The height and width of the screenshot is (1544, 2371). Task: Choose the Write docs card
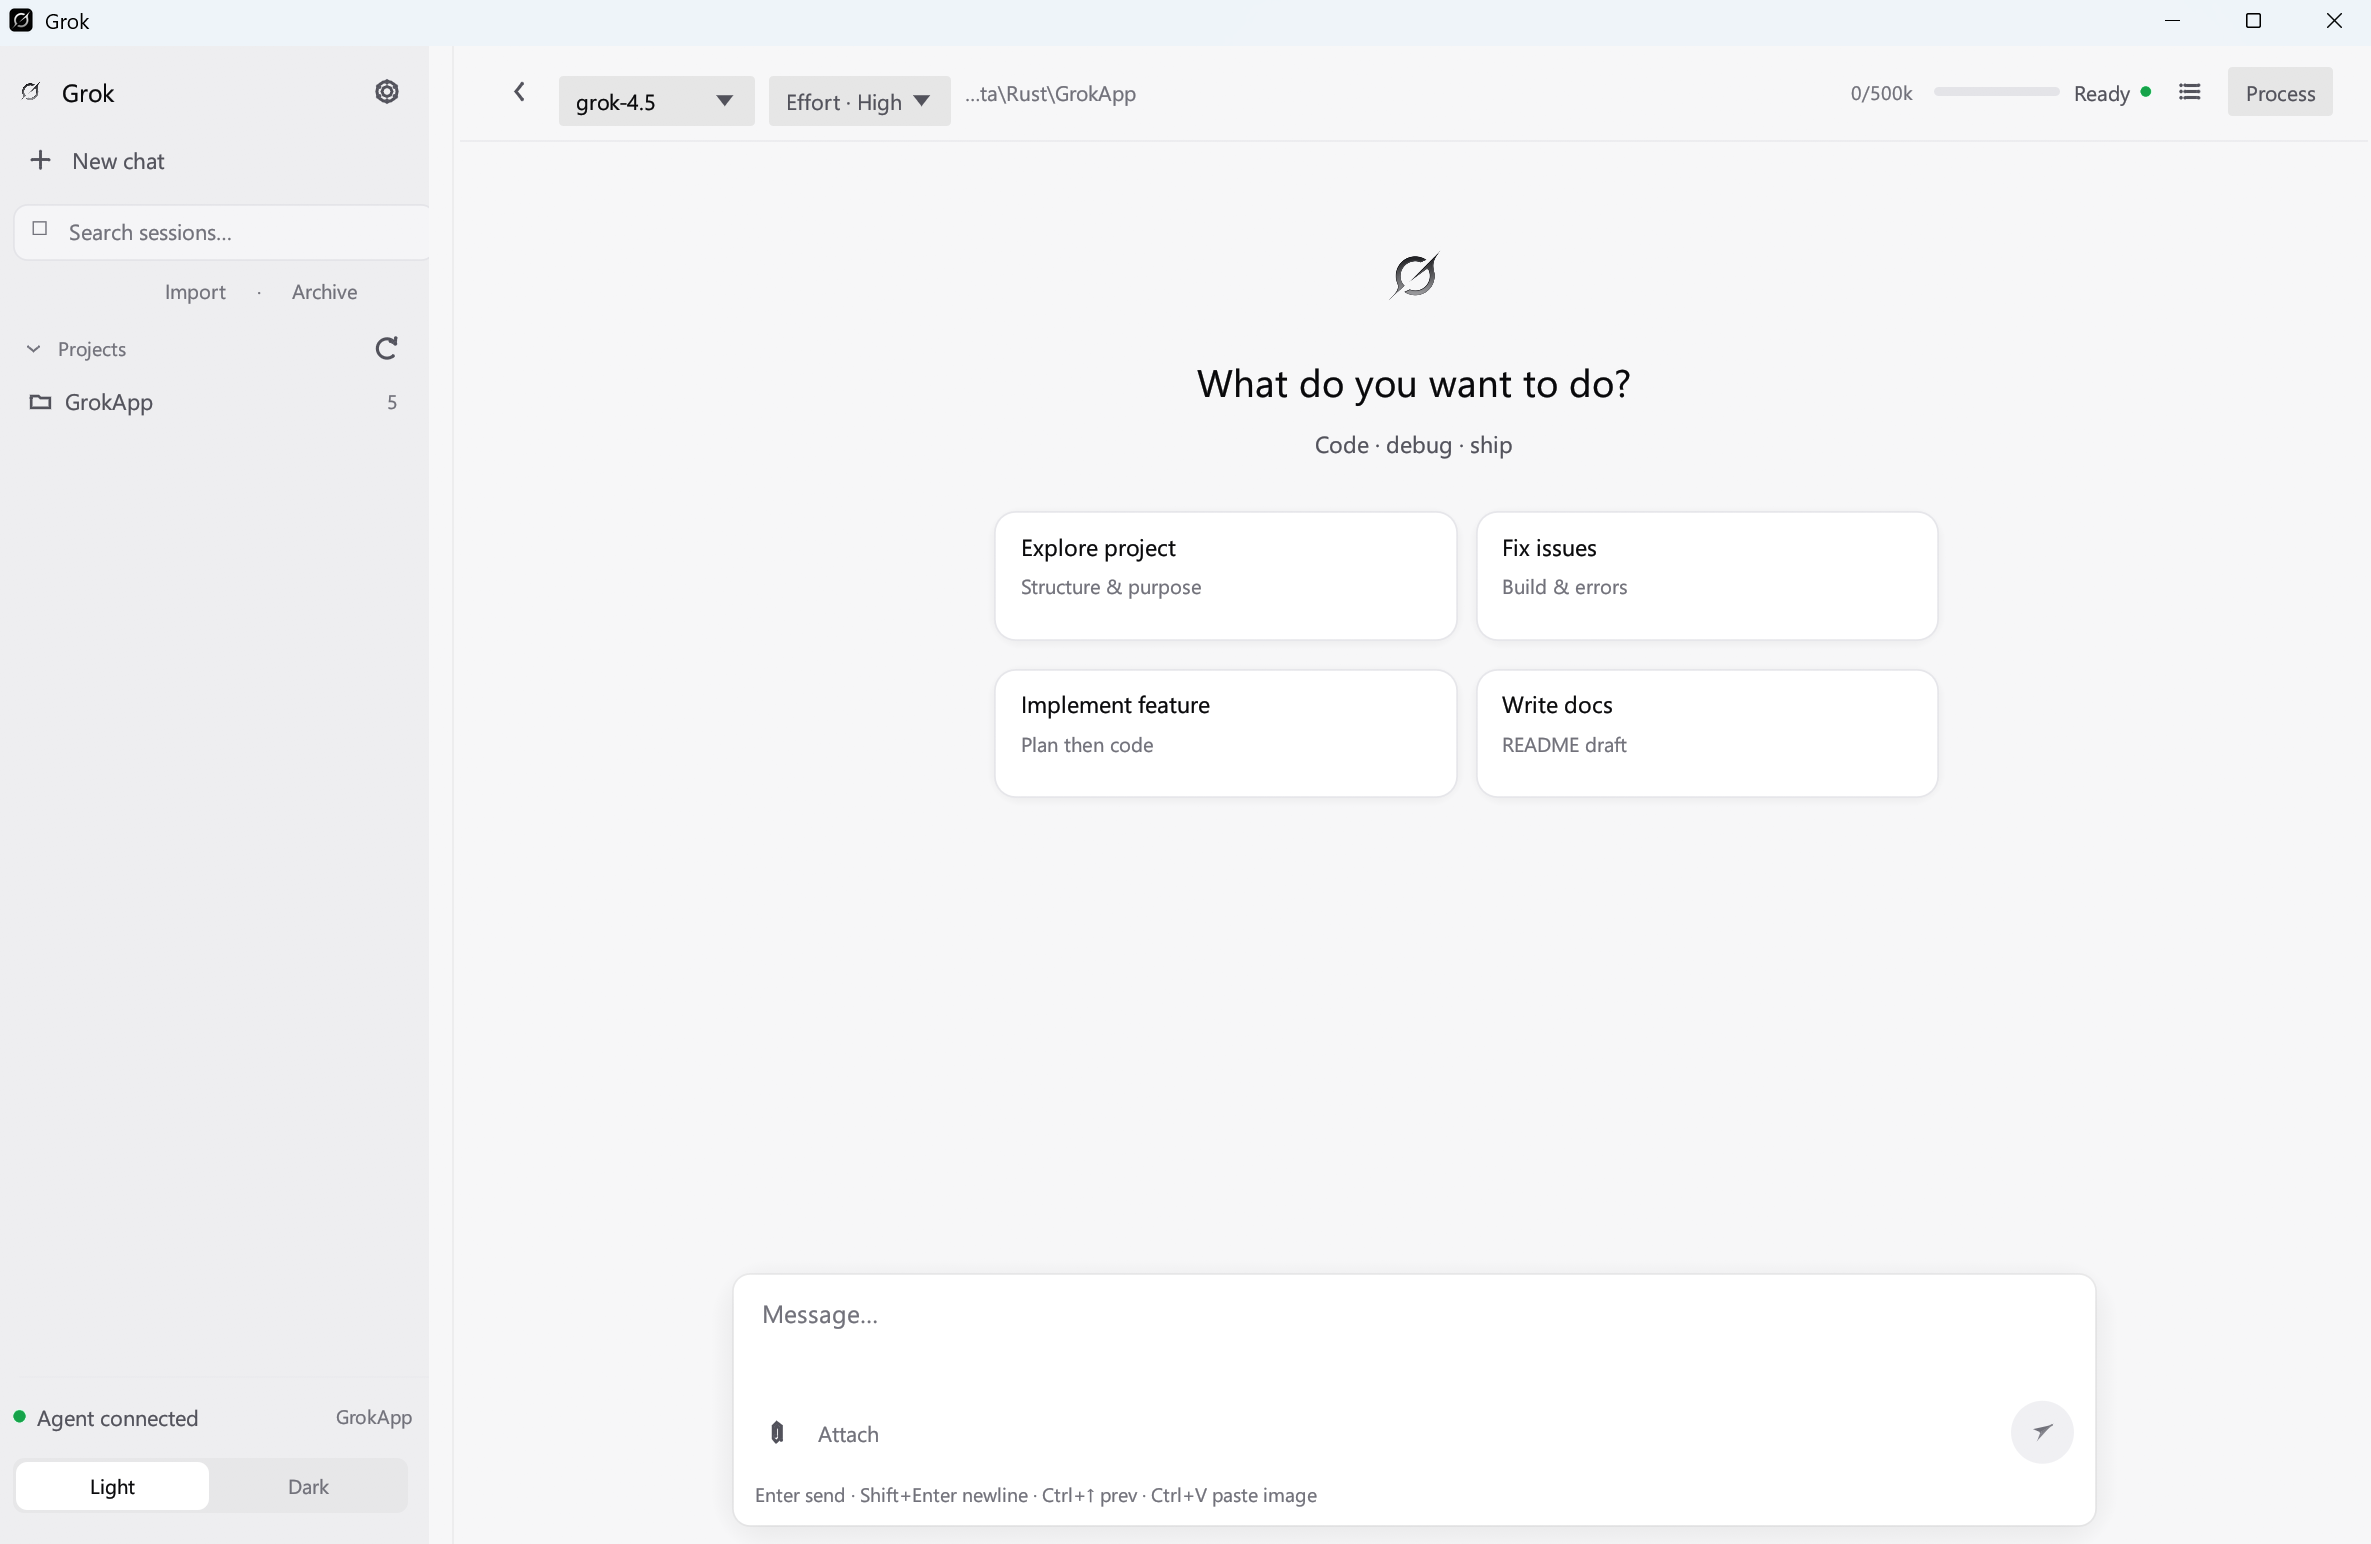(x=1707, y=733)
